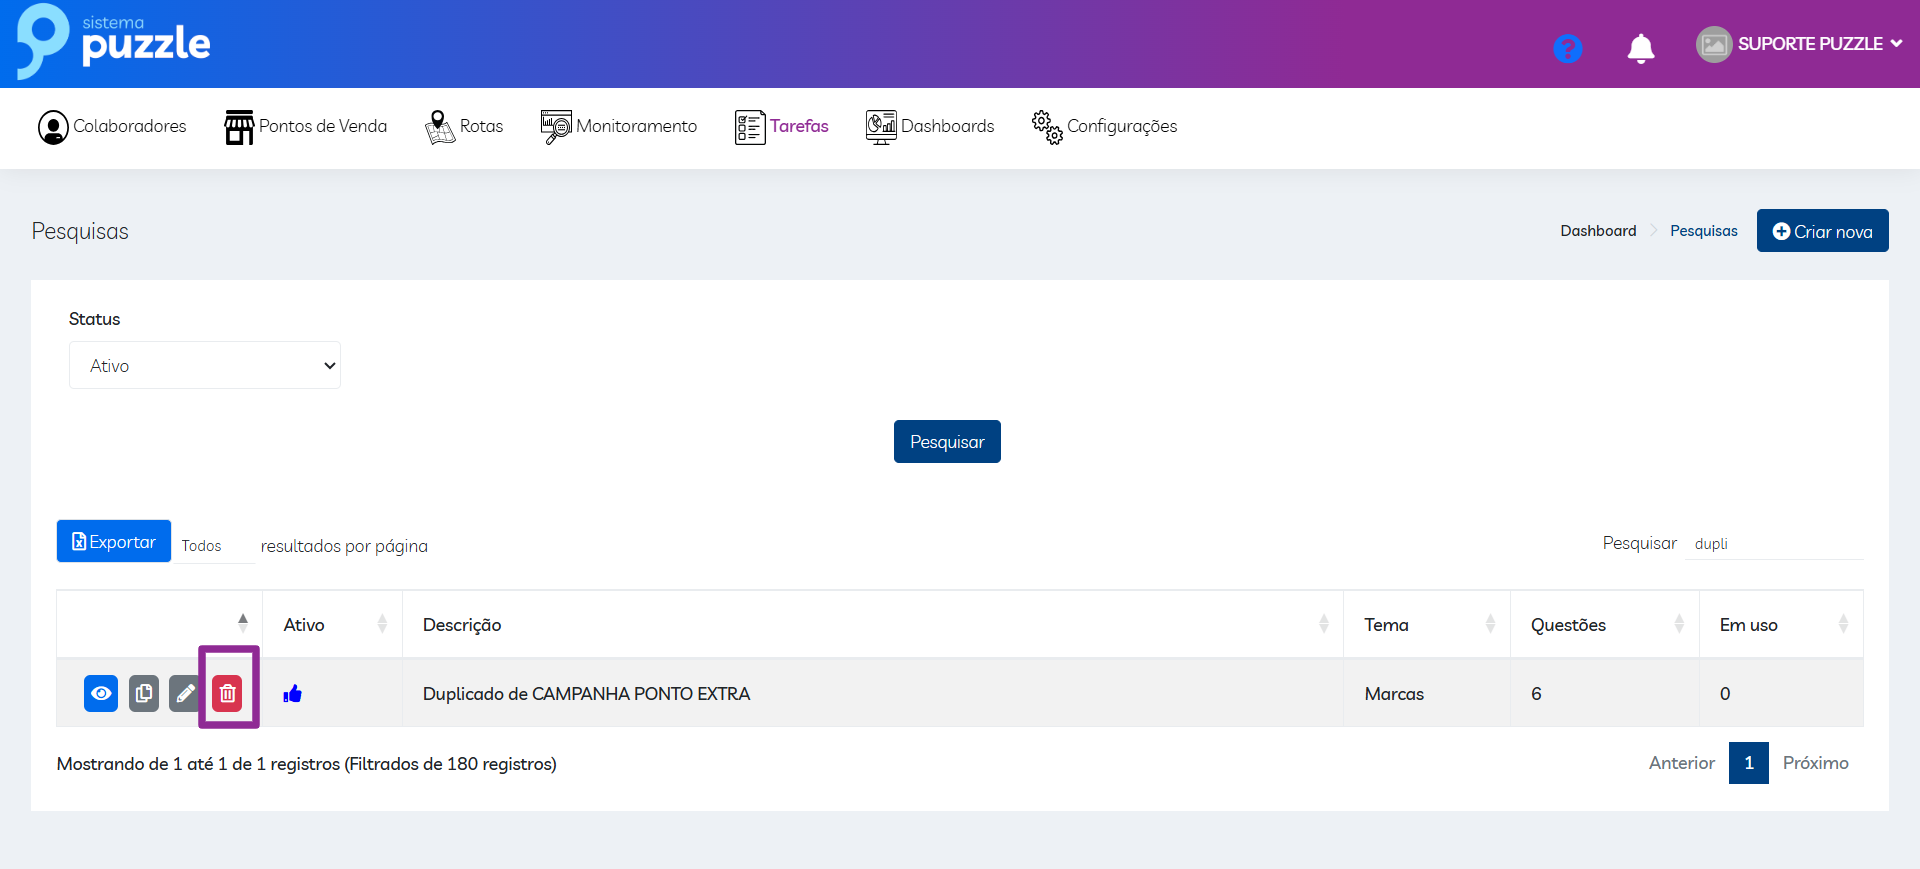Click the table search field containing dupli
Image resolution: width=1920 pixels, height=869 pixels.
[x=1773, y=544]
